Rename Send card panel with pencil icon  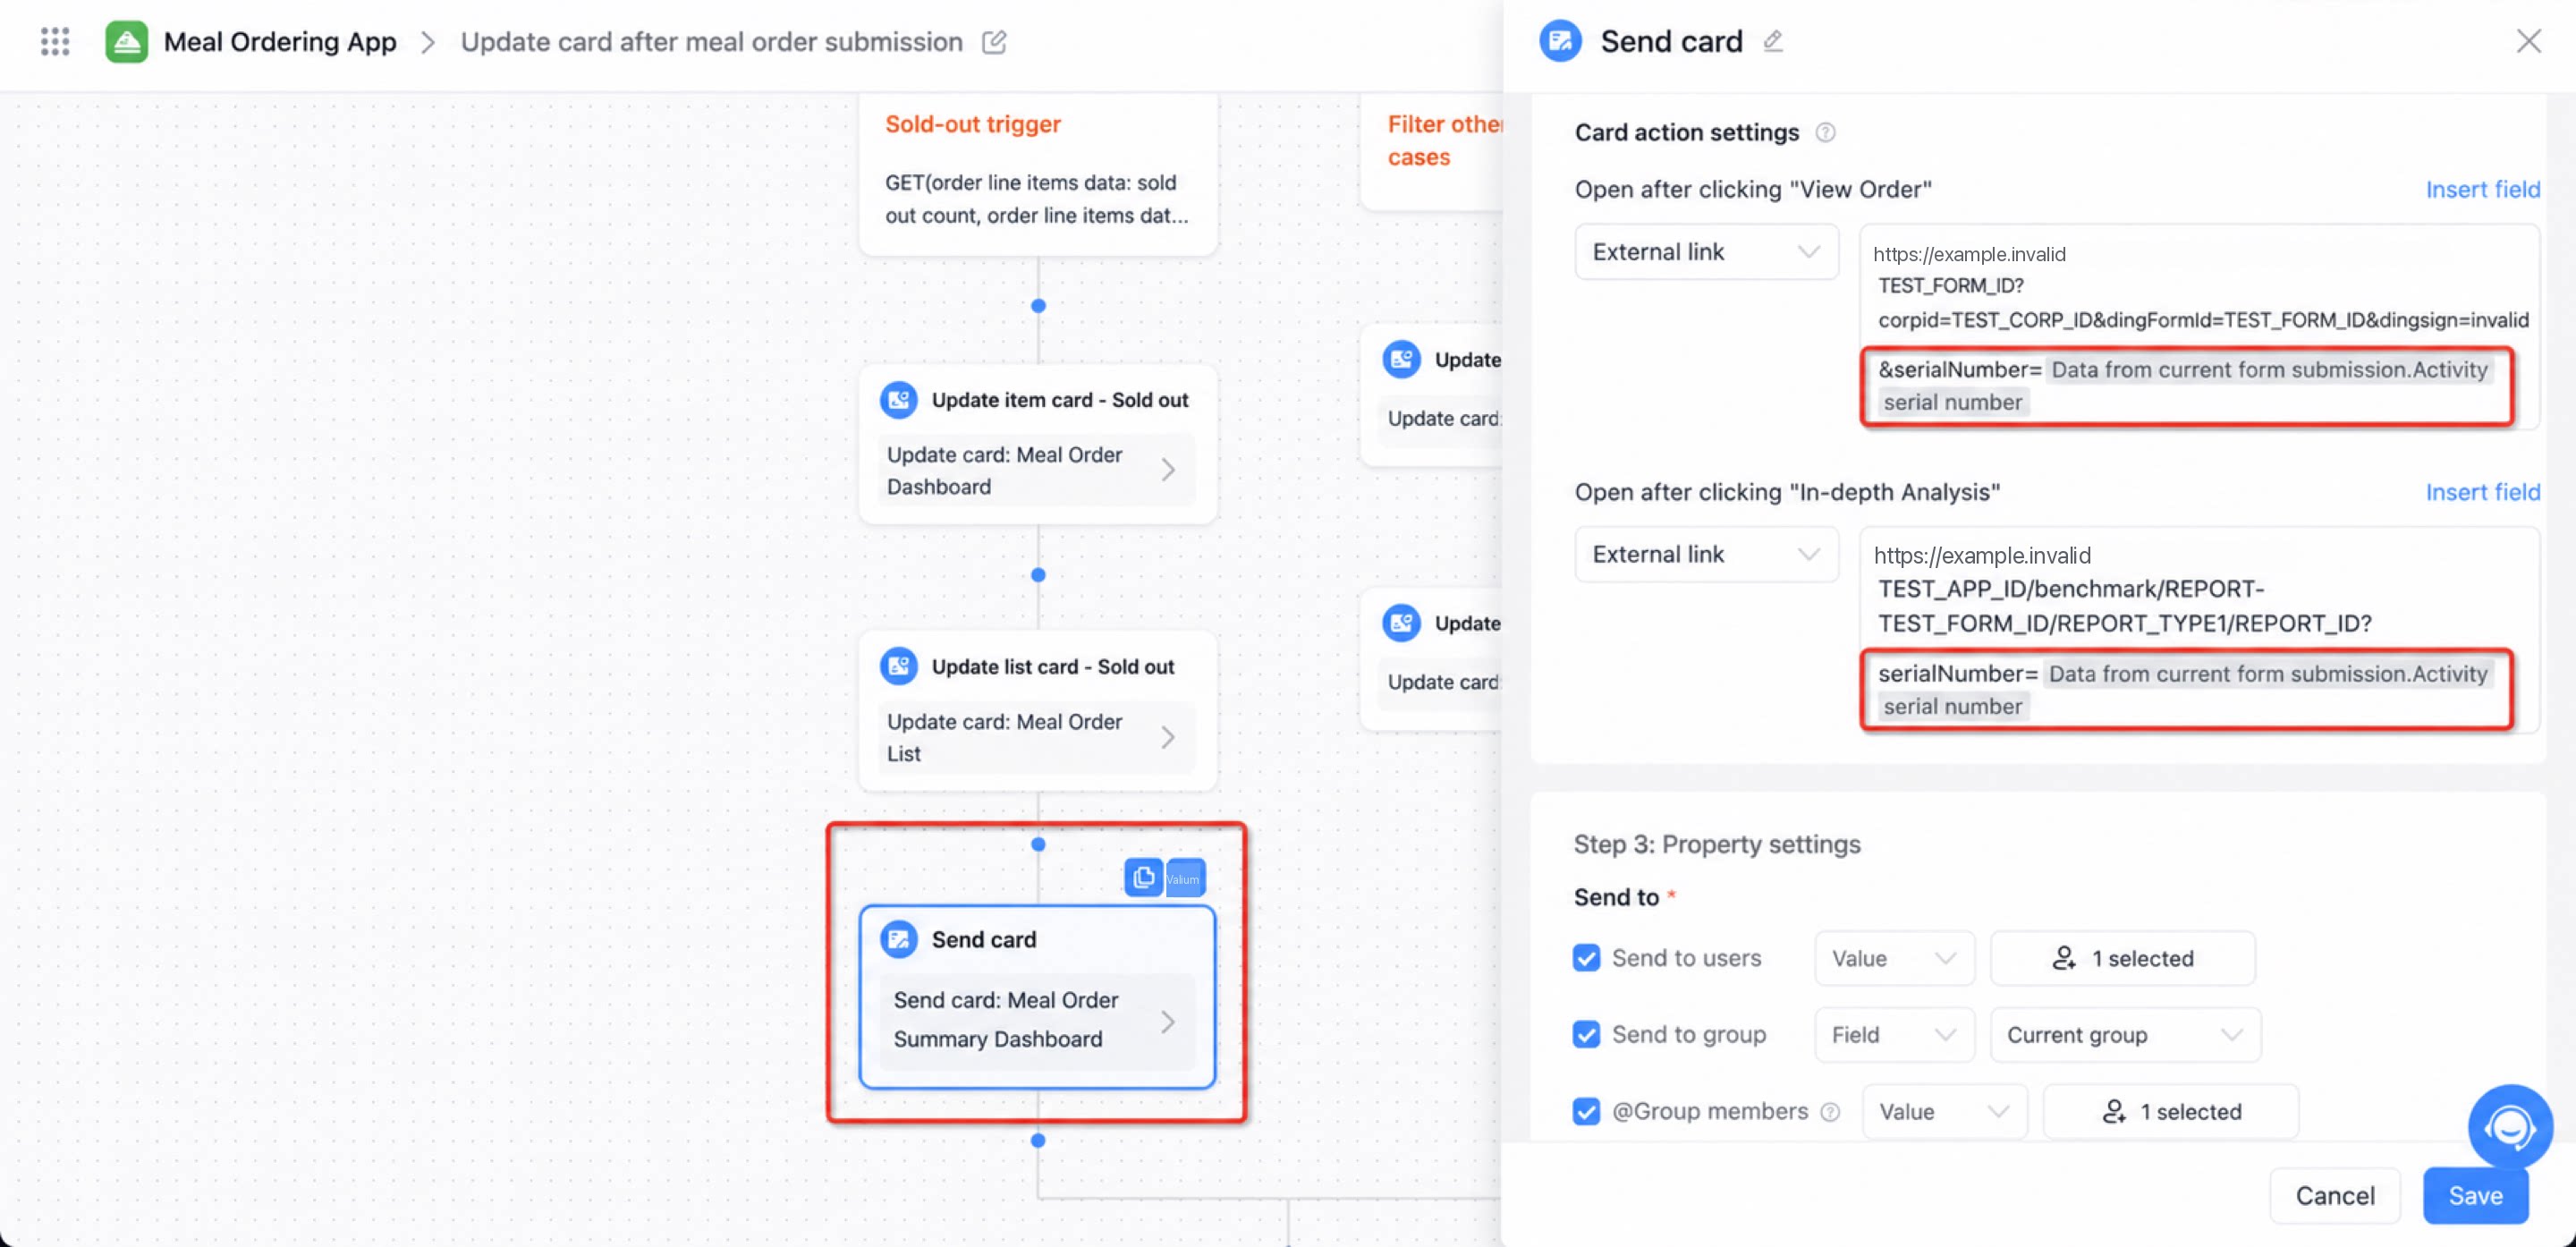click(x=1772, y=41)
